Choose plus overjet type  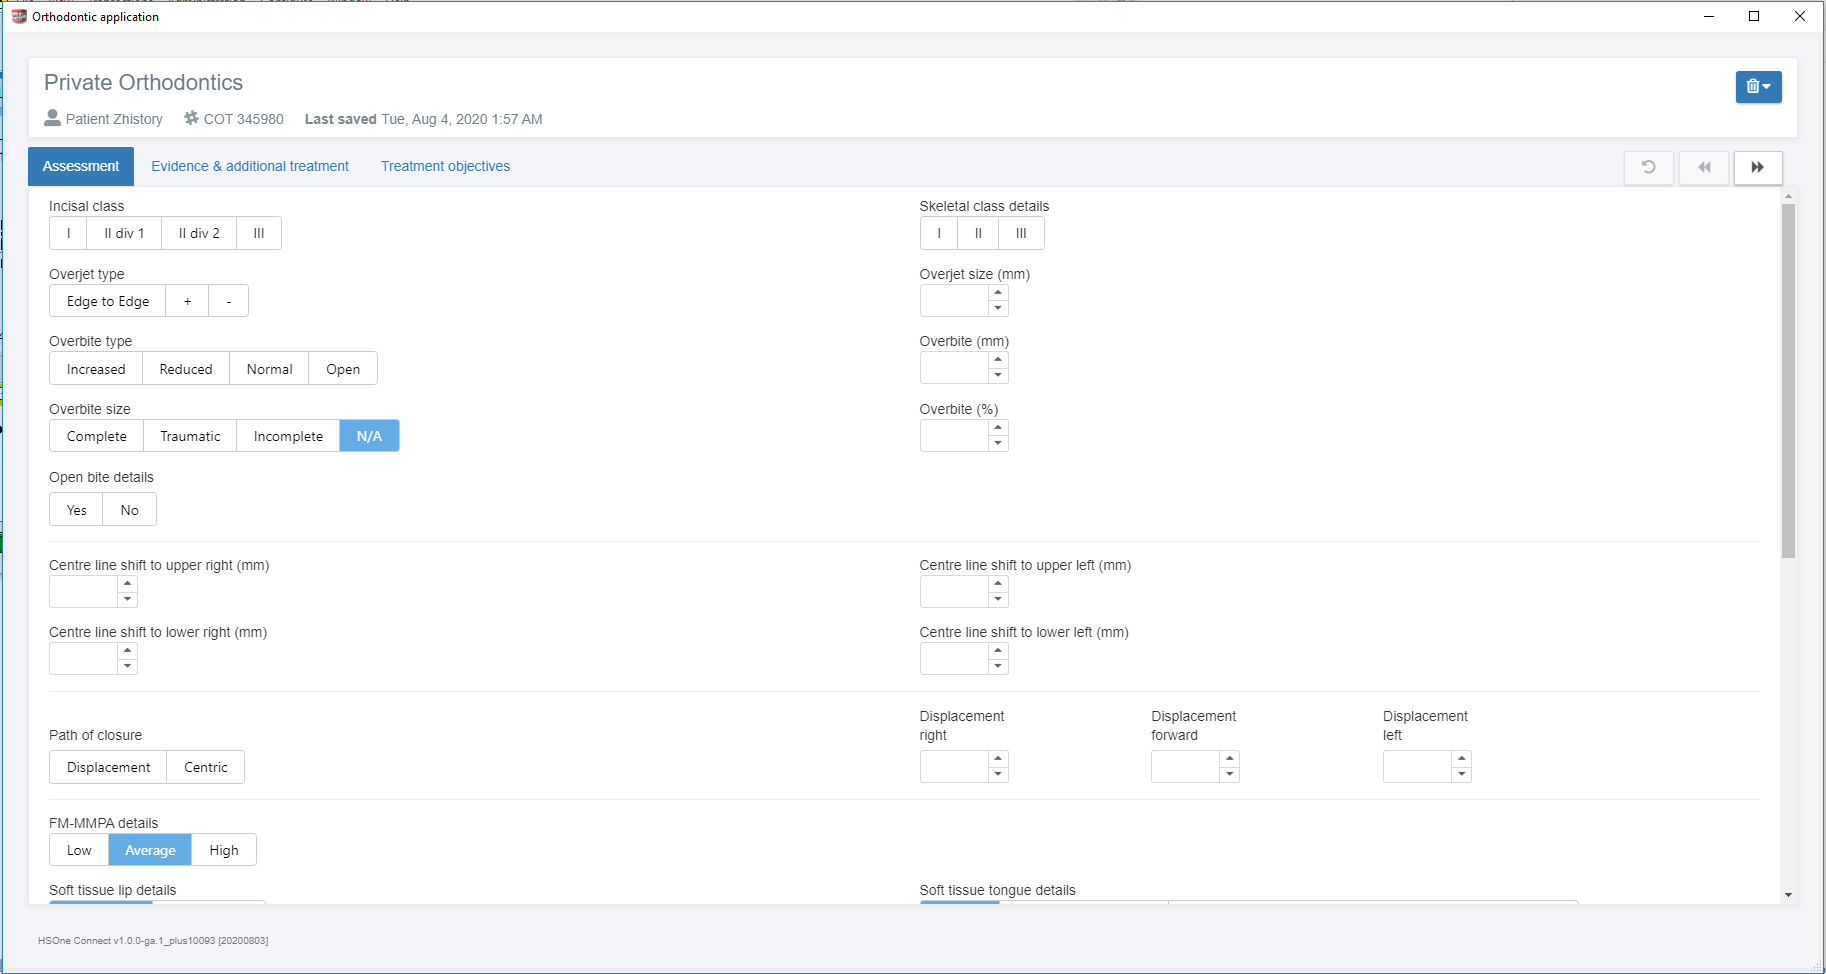(x=187, y=301)
